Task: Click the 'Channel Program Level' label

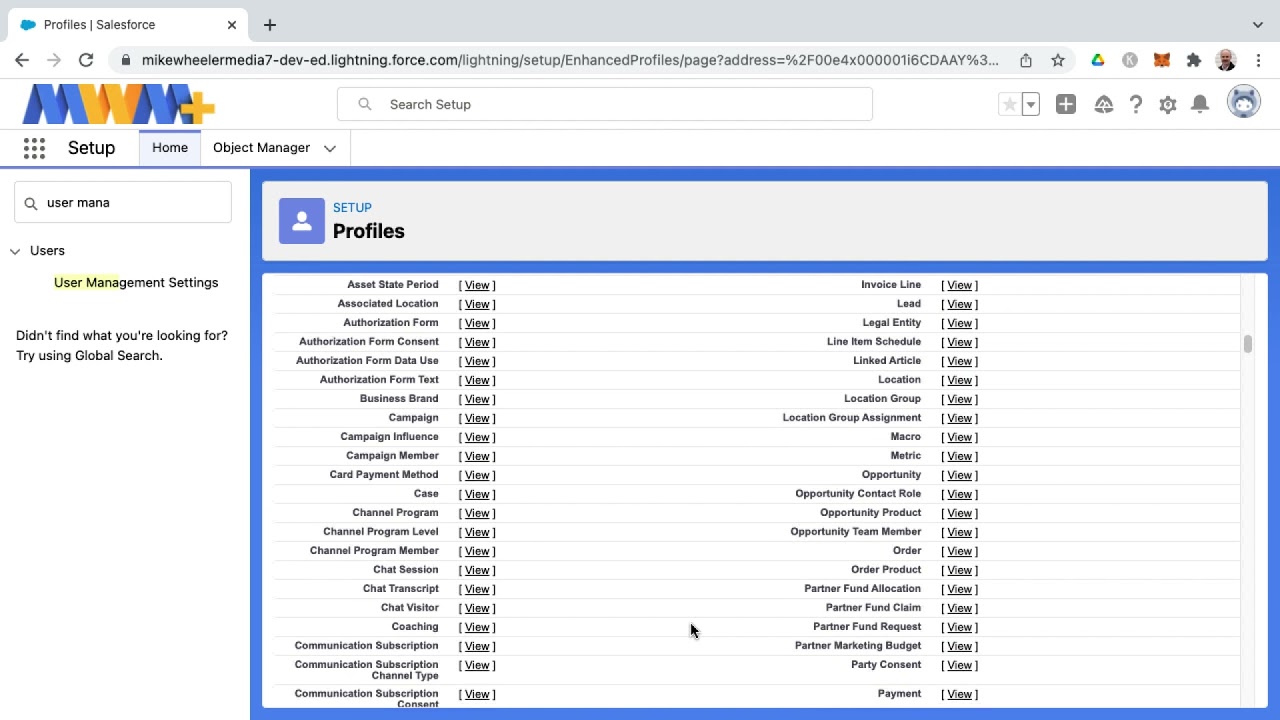Action: 381,532
